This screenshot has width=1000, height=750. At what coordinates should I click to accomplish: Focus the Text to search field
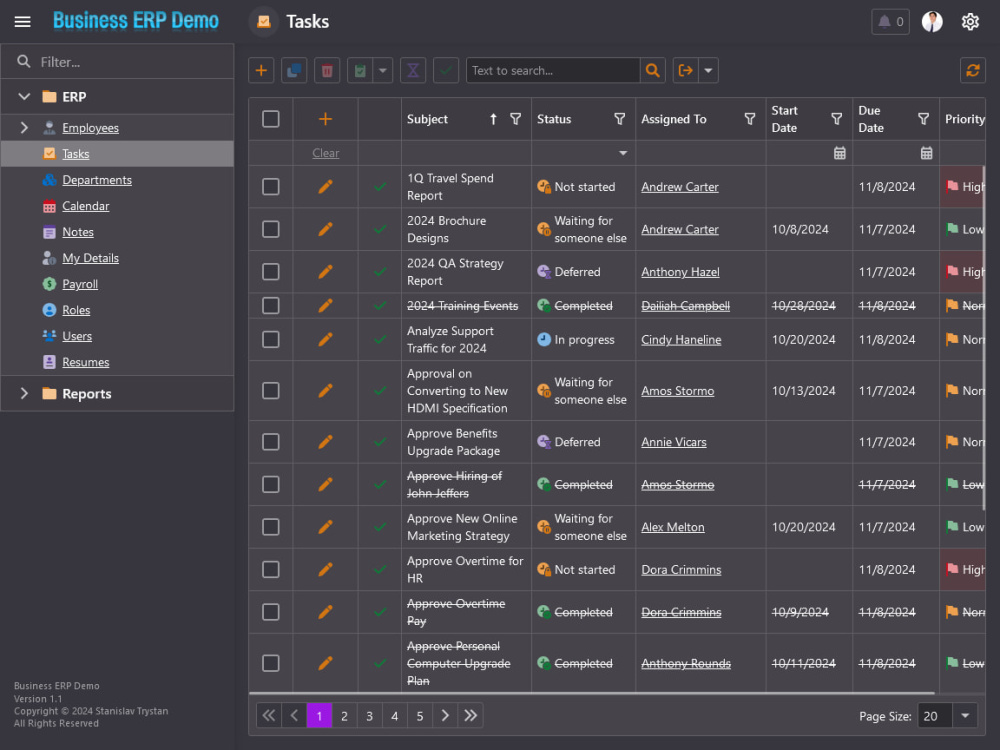[553, 70]
